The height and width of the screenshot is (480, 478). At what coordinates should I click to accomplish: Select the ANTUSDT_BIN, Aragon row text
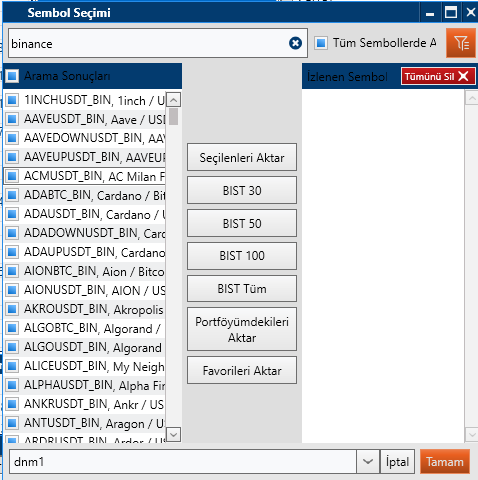tap(95, 423)
